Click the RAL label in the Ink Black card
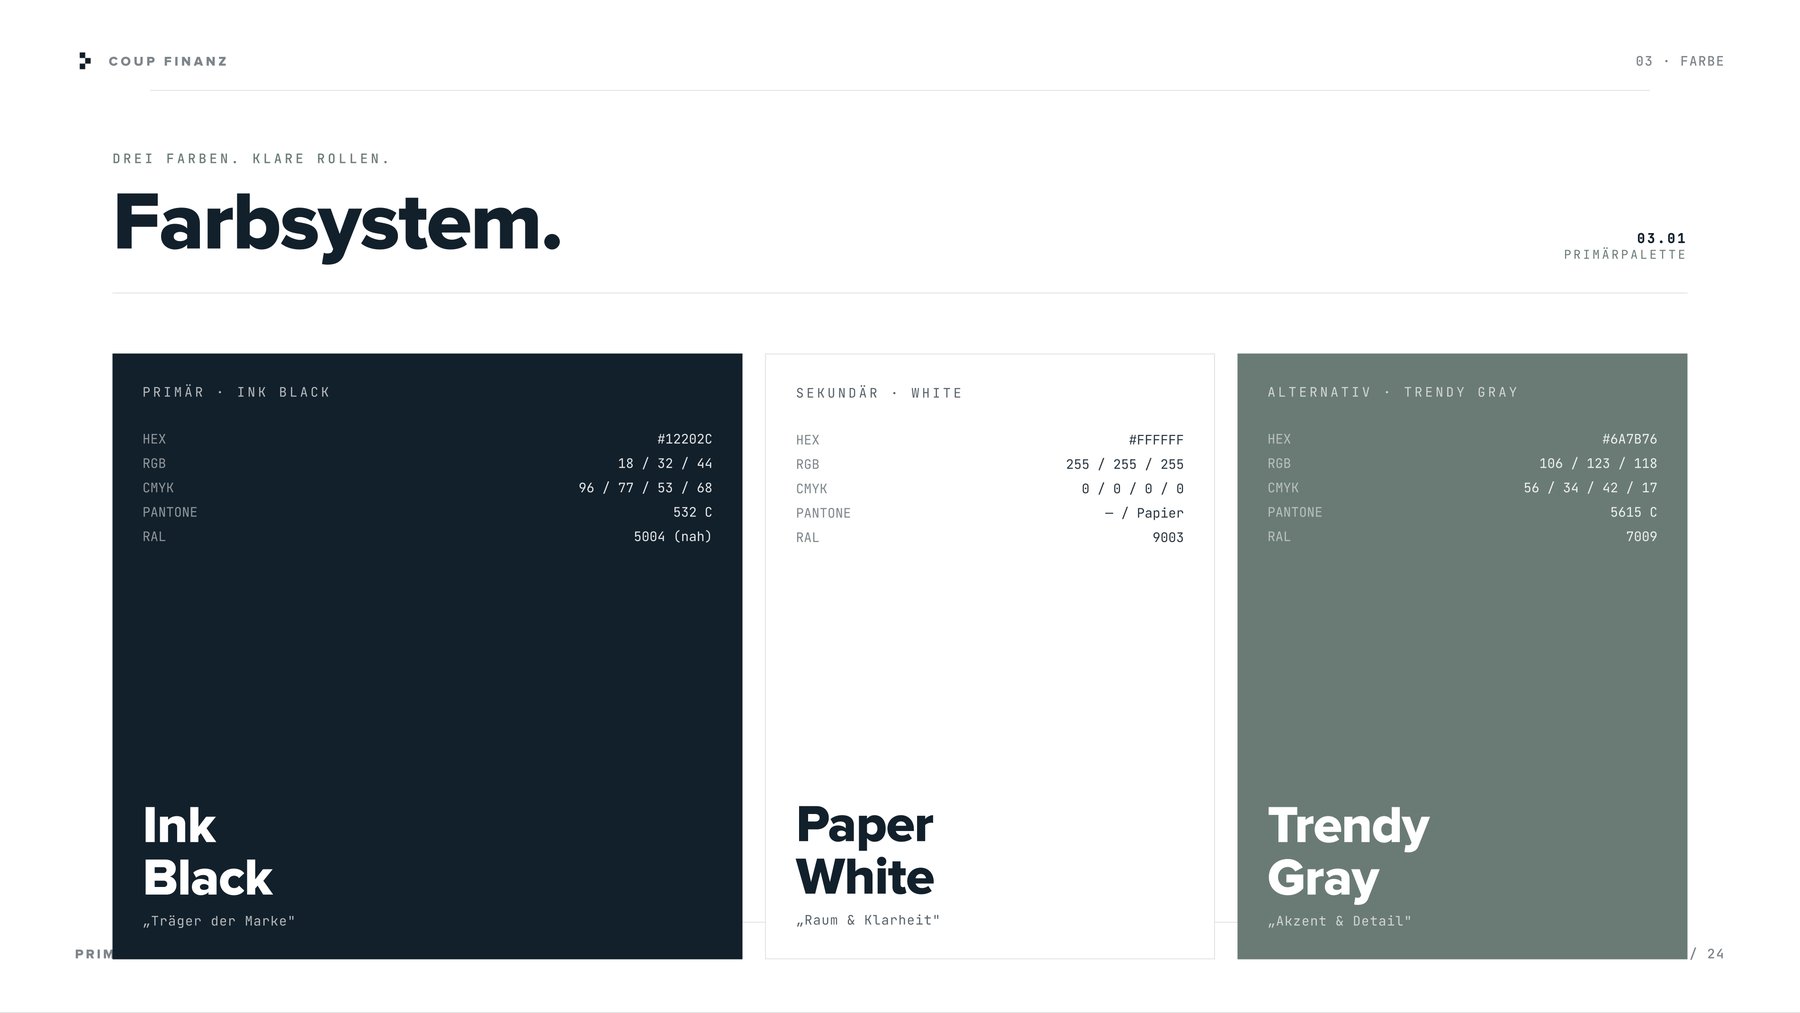This screenshot has width=1800, height=1013. 154,537
